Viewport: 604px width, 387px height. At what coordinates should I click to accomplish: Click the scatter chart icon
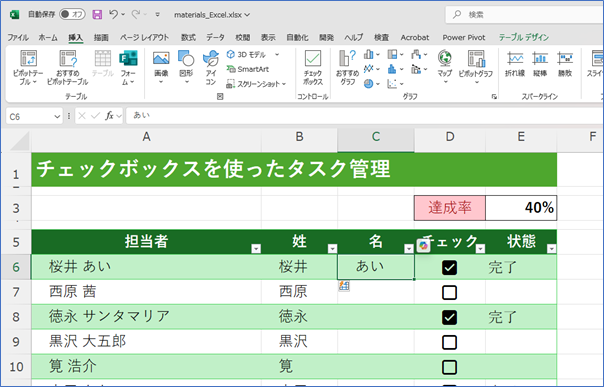[x=393, y=84]
